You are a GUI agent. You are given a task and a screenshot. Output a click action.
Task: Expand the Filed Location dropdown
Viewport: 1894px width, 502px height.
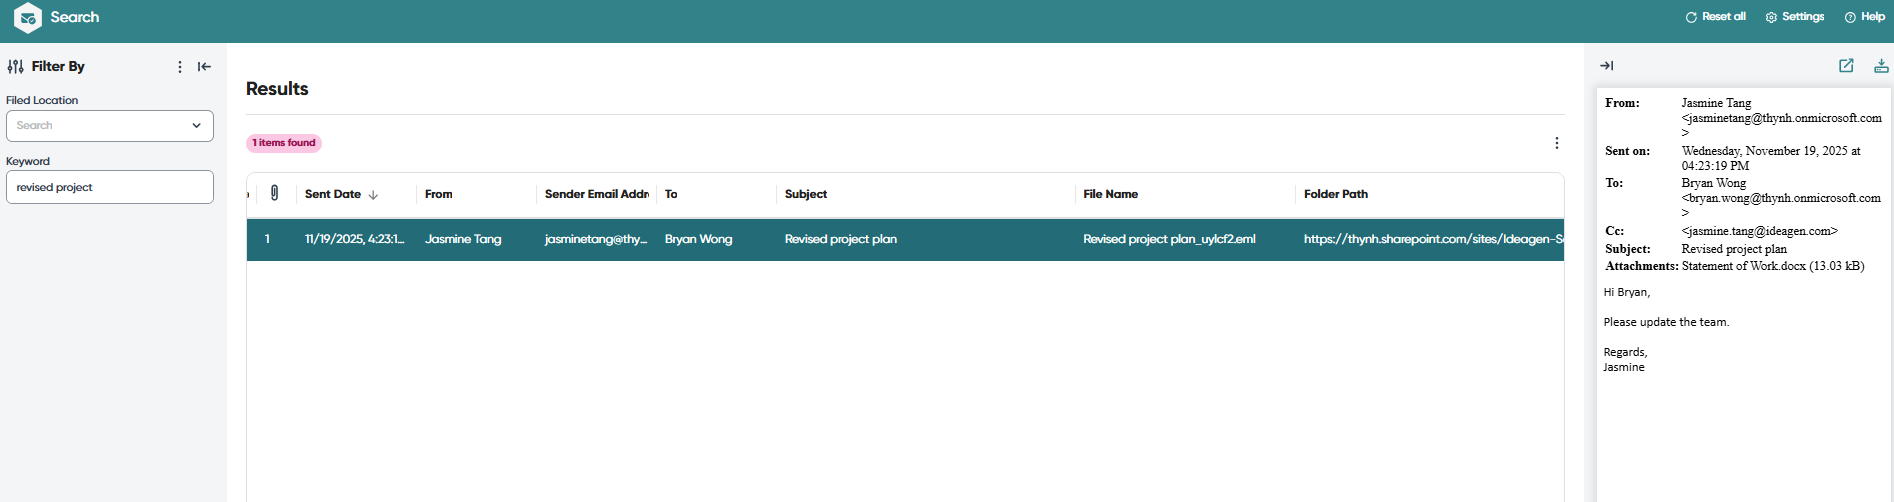(196, 126)
